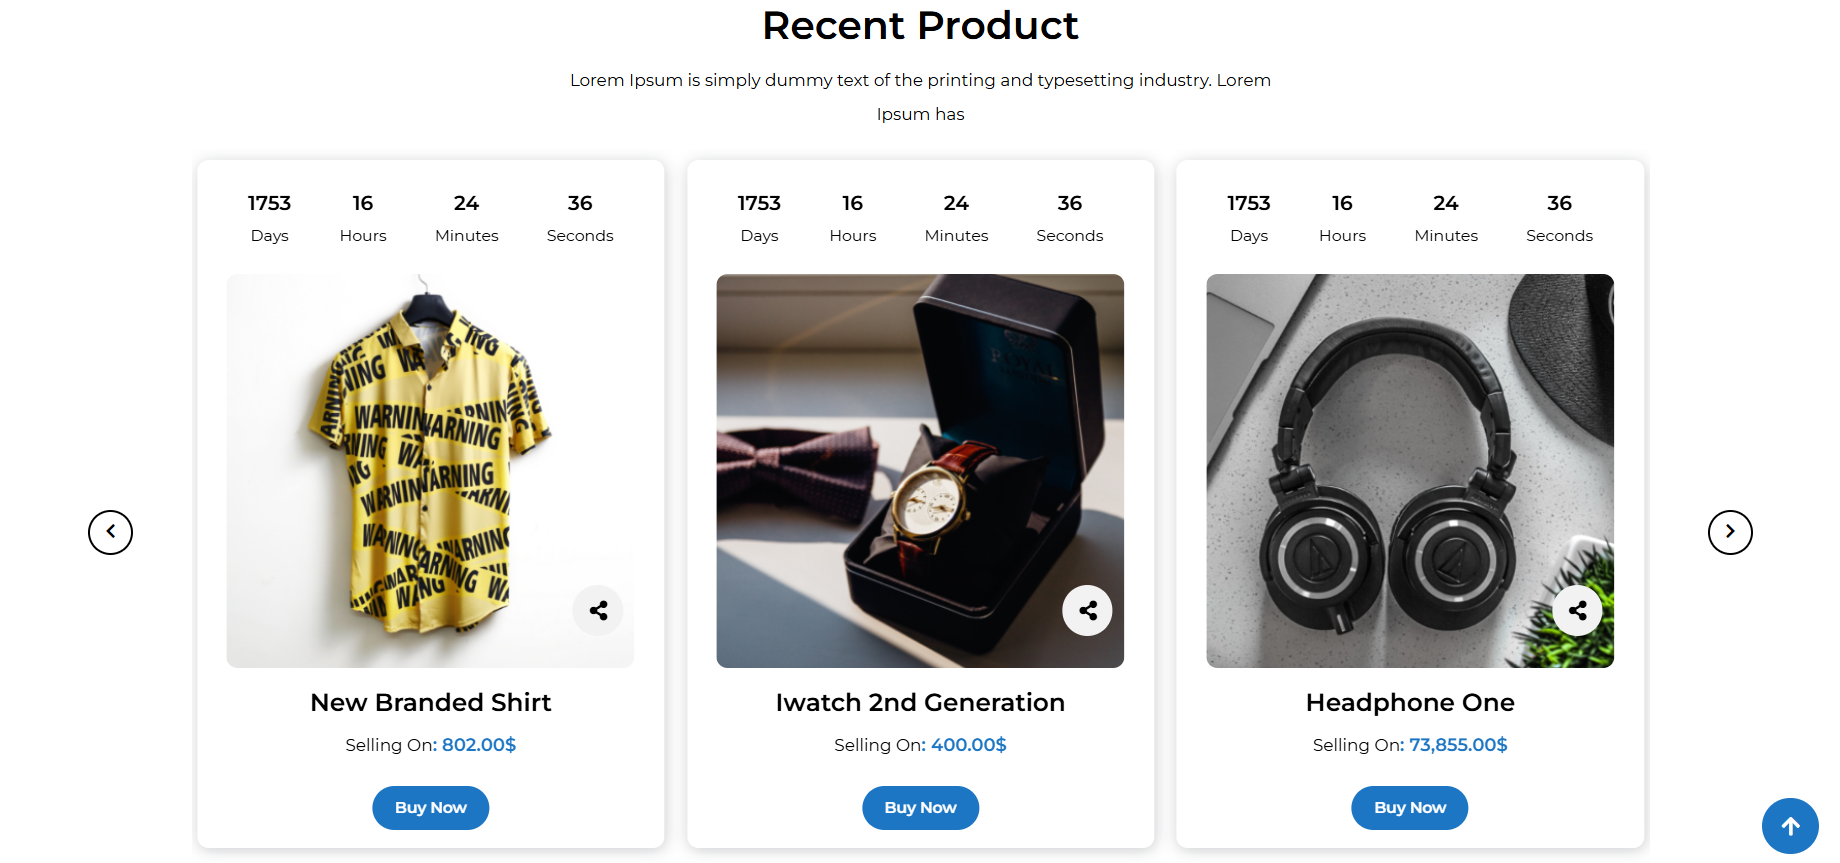Click share icon on shirt image

click(x=598, y=610)
